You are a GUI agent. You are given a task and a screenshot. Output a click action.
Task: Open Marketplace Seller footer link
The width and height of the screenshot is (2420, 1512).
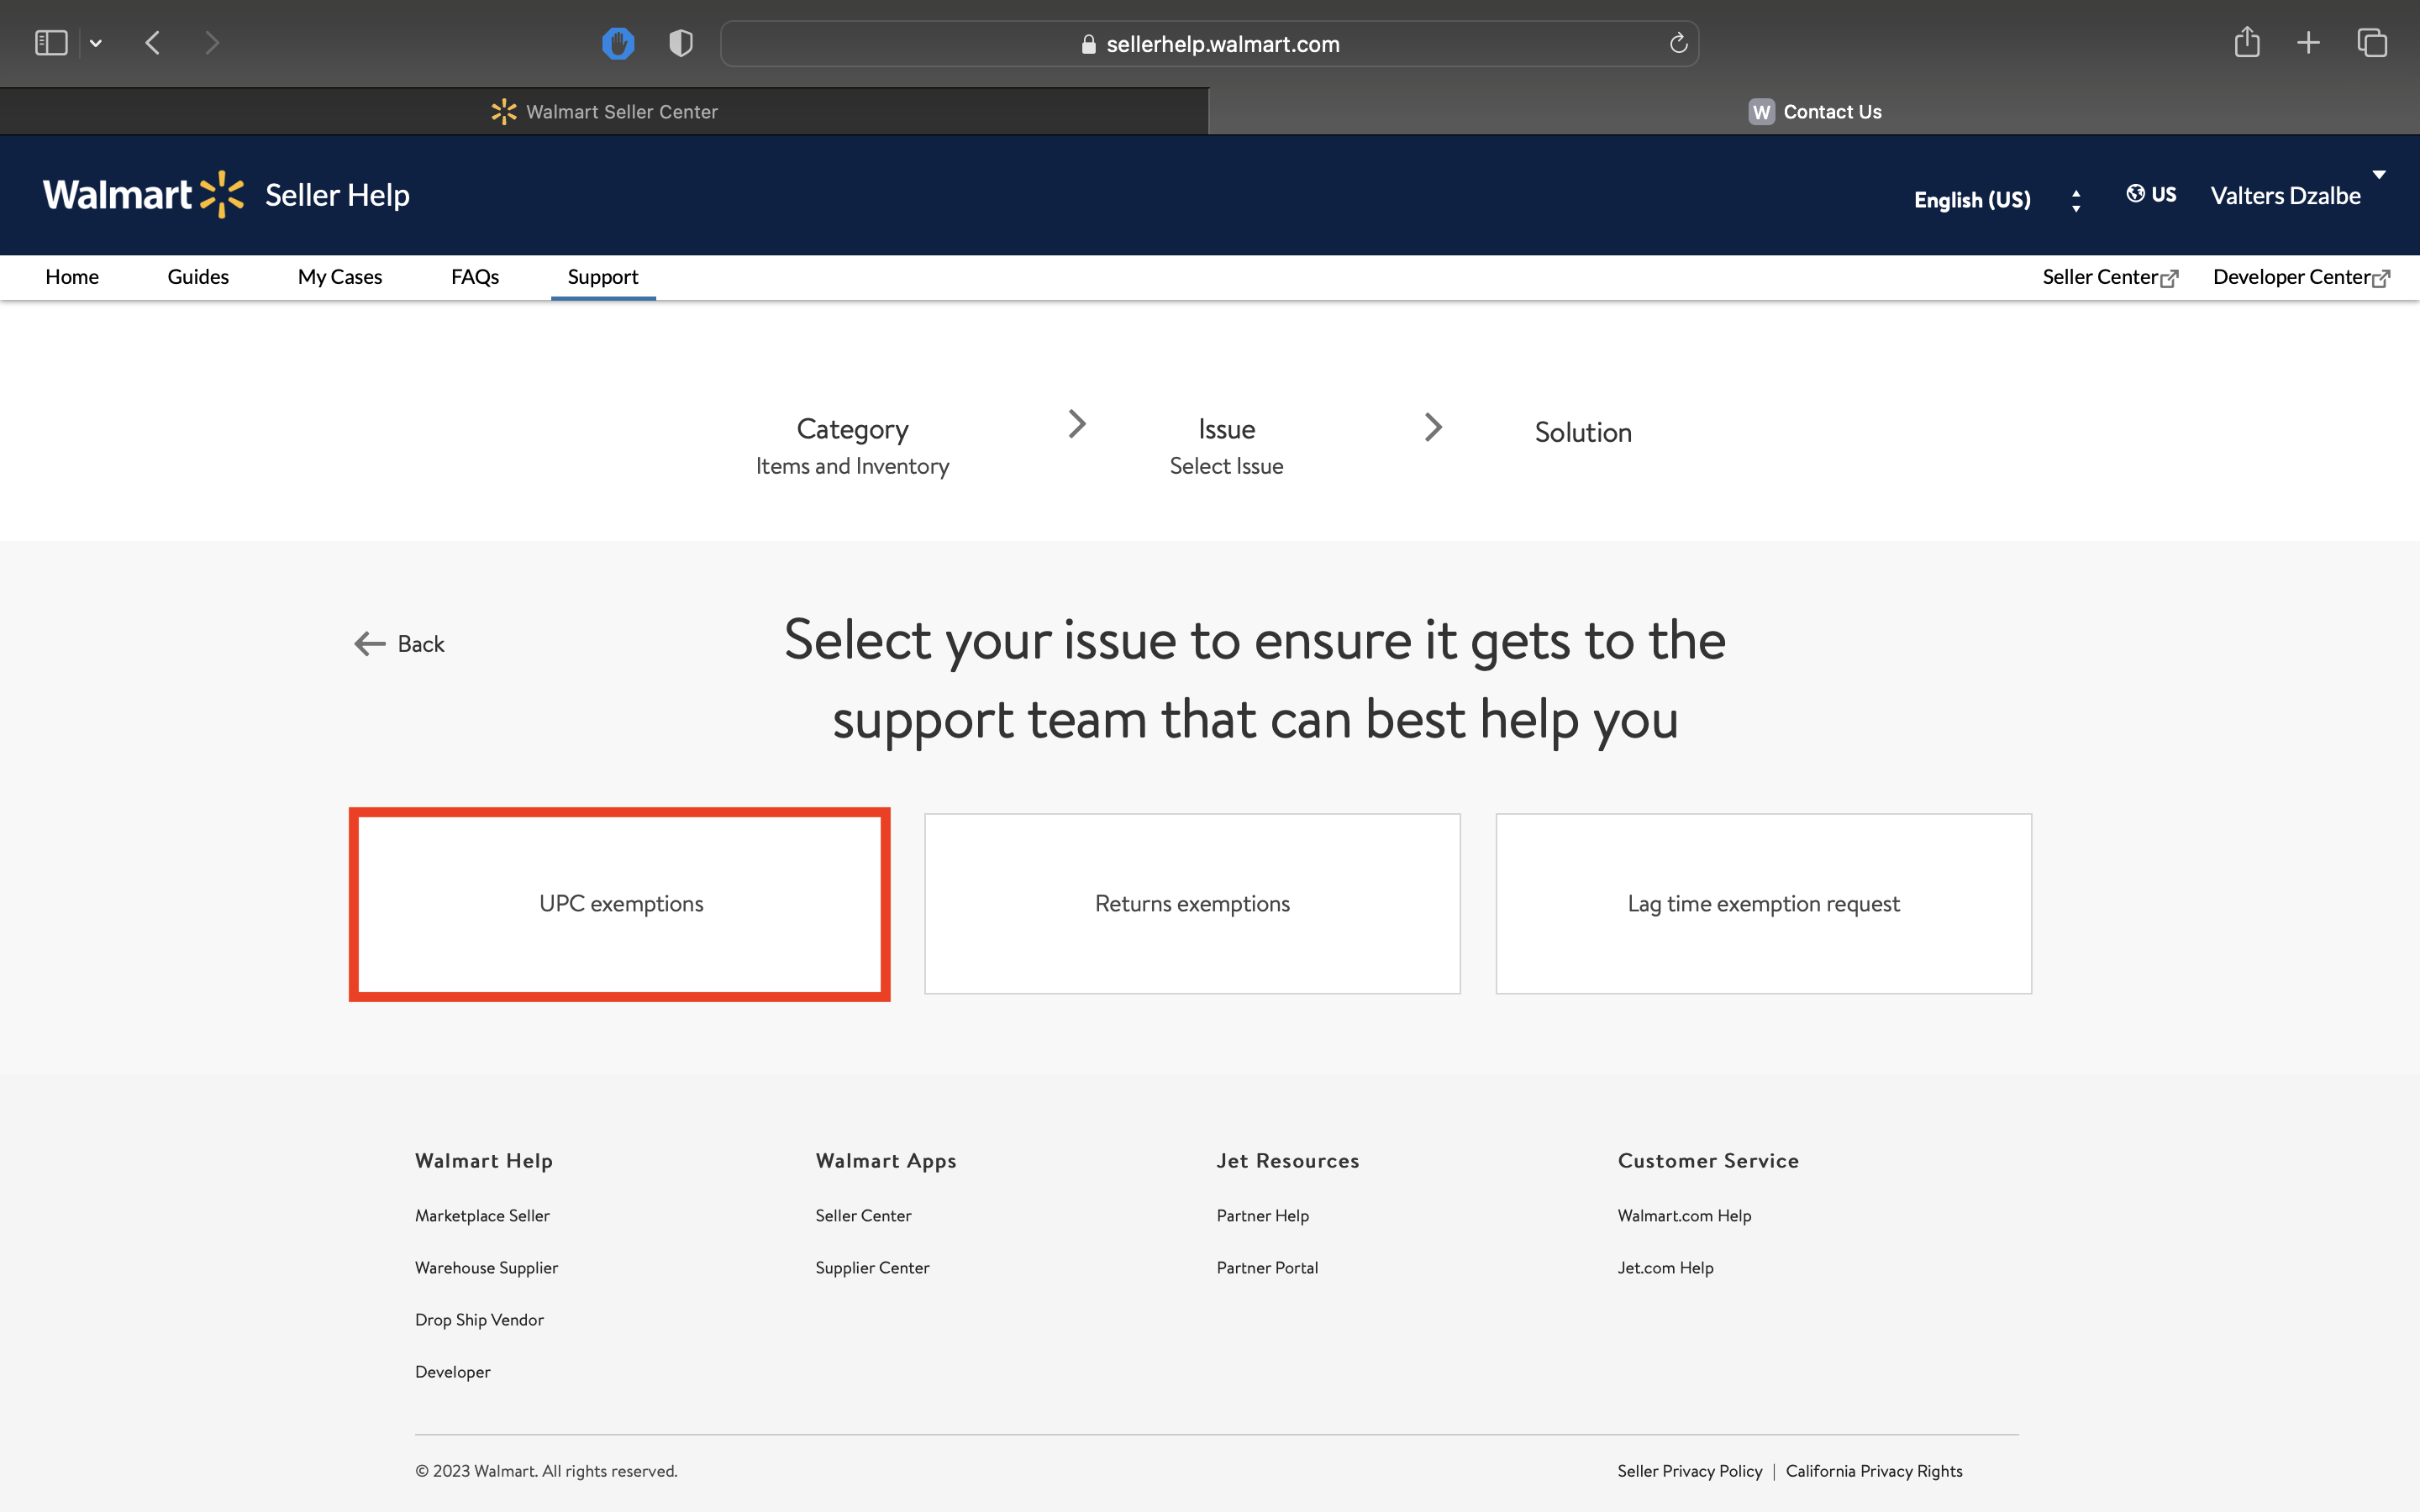[x=482, y=1216]
